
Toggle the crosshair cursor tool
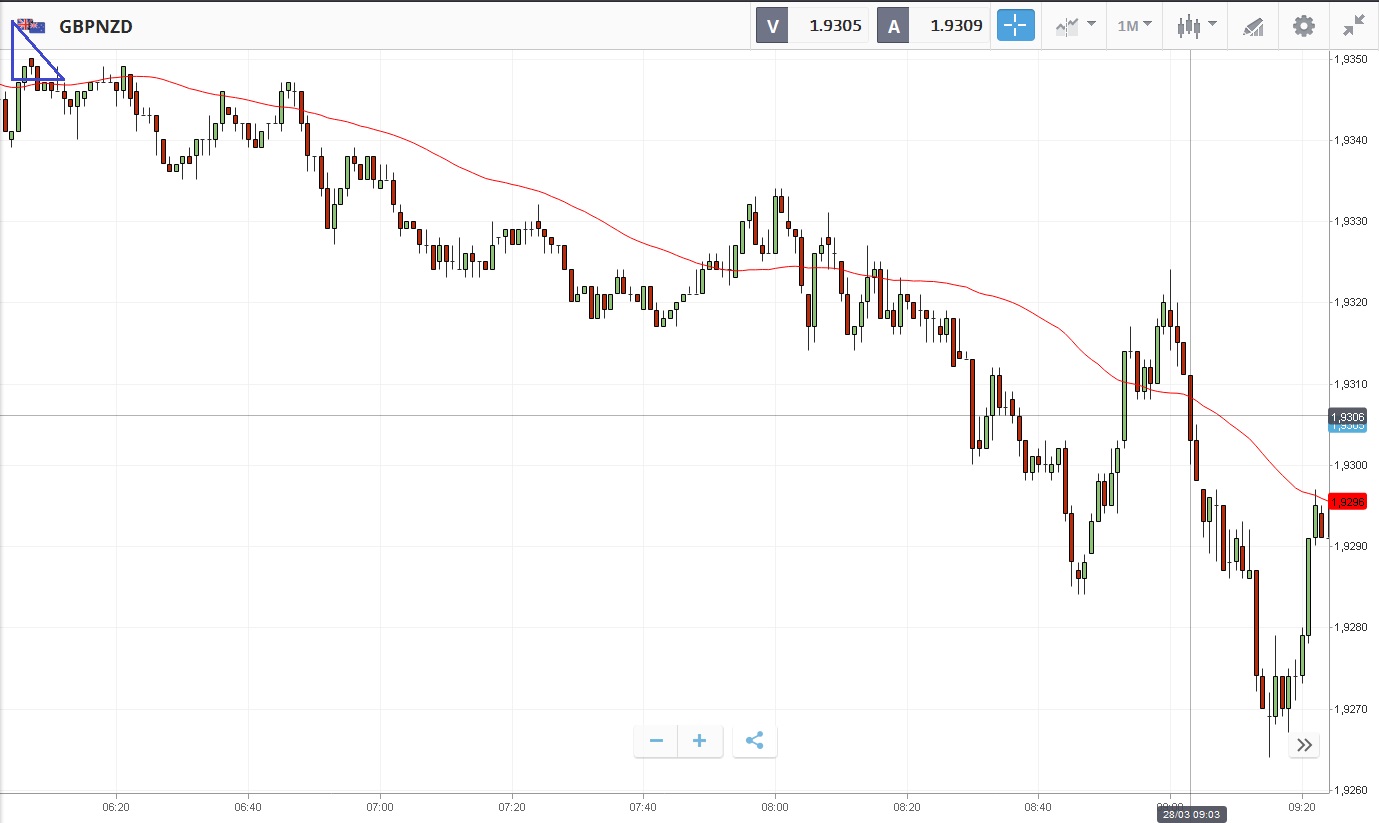(1015, 26)
